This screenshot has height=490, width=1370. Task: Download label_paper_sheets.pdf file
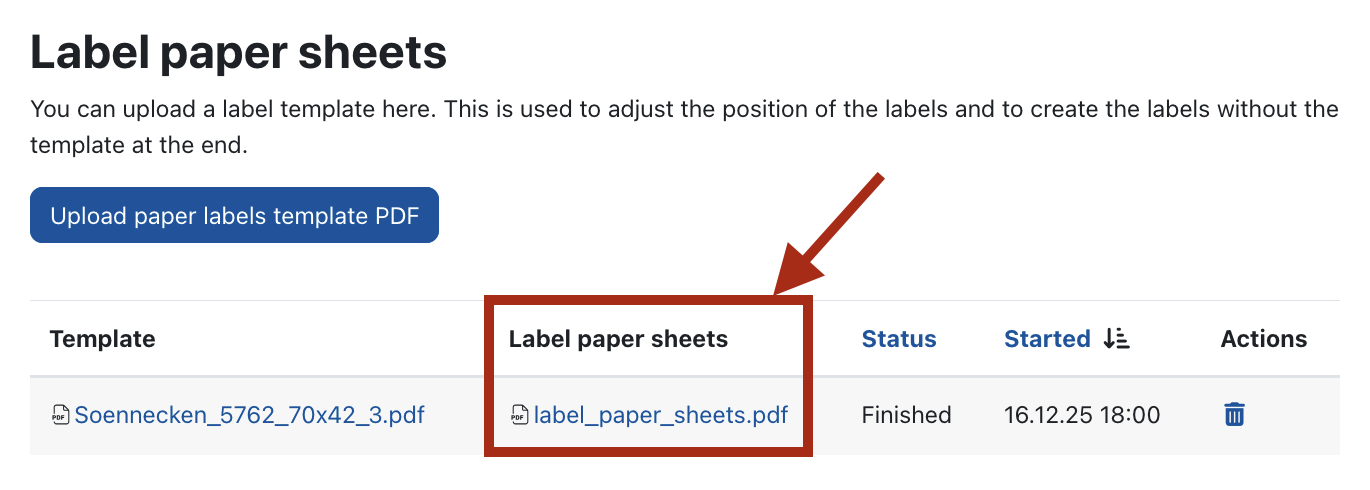(x=660, y=414)
